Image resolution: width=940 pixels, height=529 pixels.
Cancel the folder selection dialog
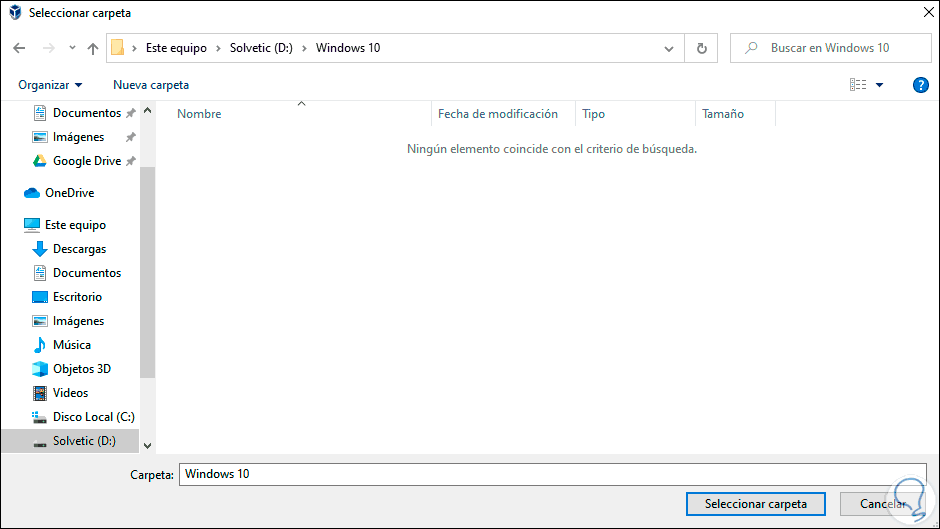pos(883,504)
